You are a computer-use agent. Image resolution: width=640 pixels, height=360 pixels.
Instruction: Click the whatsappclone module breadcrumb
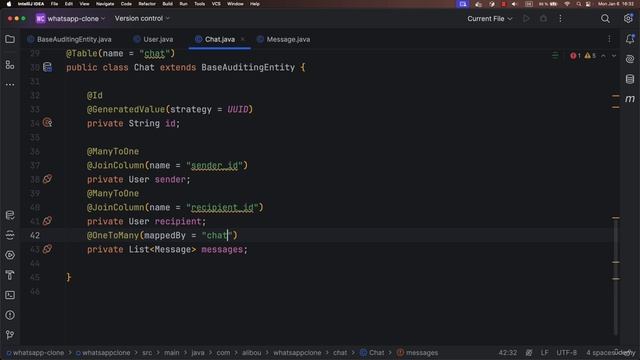[103, 352]
